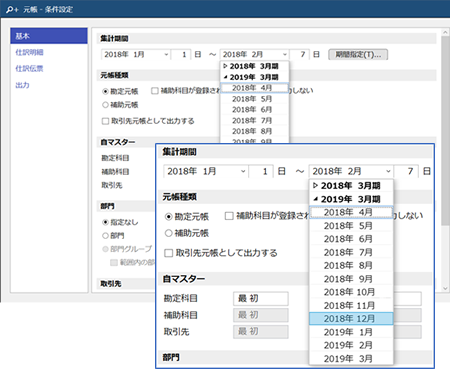Toggle 補助科目が登録され checkbox in enlarged view
This screenshot has width=450, height=370.
[x=229, y=216]
